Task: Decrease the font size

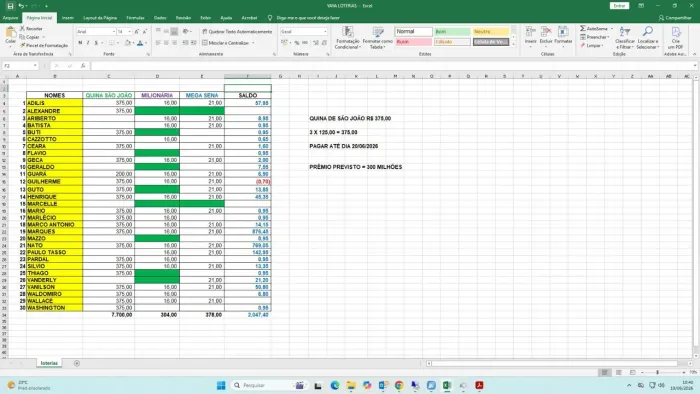Action: (x=145, y=32)
